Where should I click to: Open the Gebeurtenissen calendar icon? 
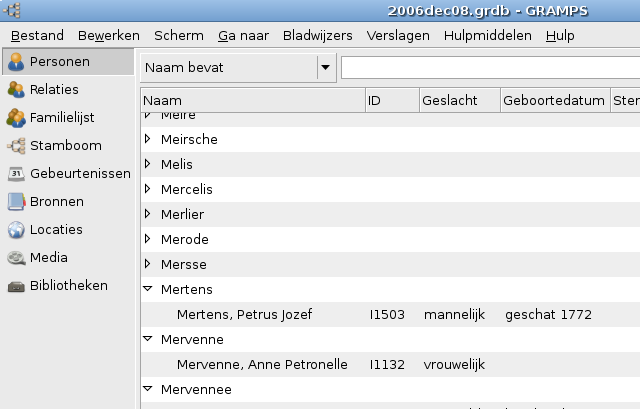tap(16, 174)
